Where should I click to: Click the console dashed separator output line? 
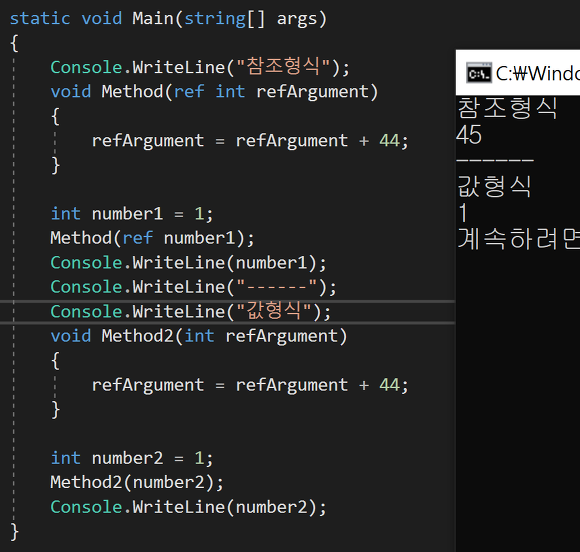[x=495, y=160]
